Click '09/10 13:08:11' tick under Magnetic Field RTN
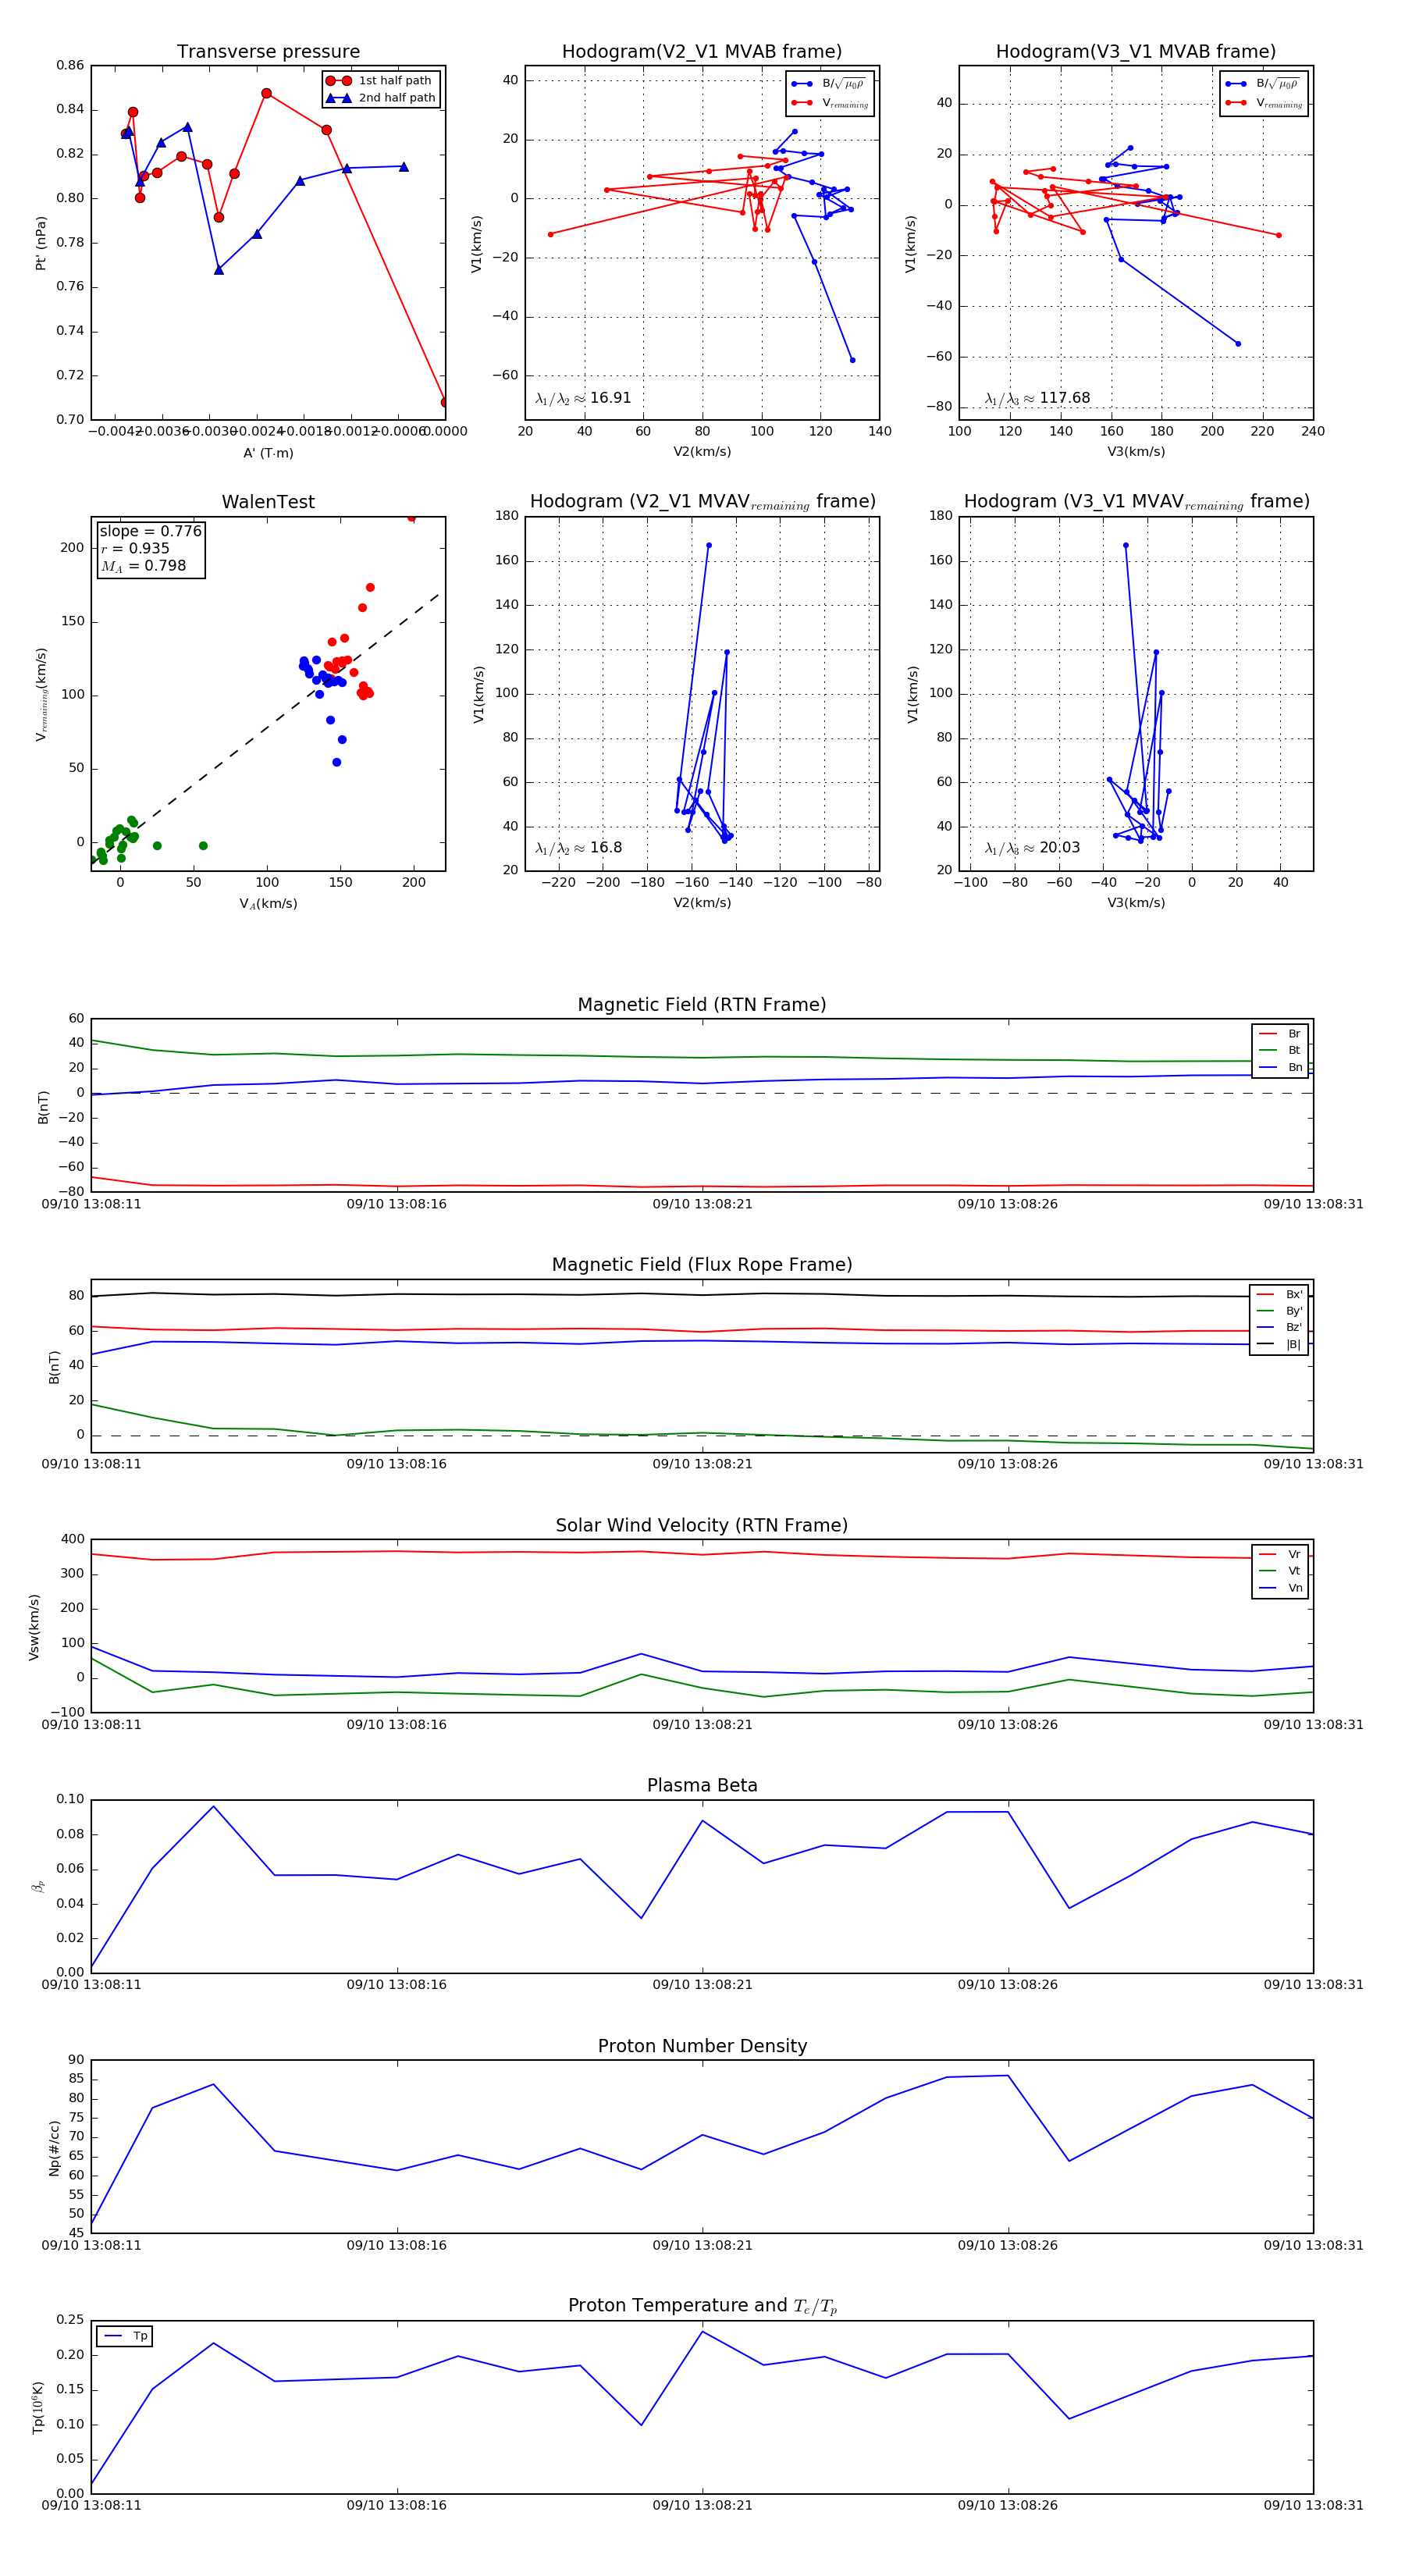1405x2576 pixels. tap(91, 1204)
